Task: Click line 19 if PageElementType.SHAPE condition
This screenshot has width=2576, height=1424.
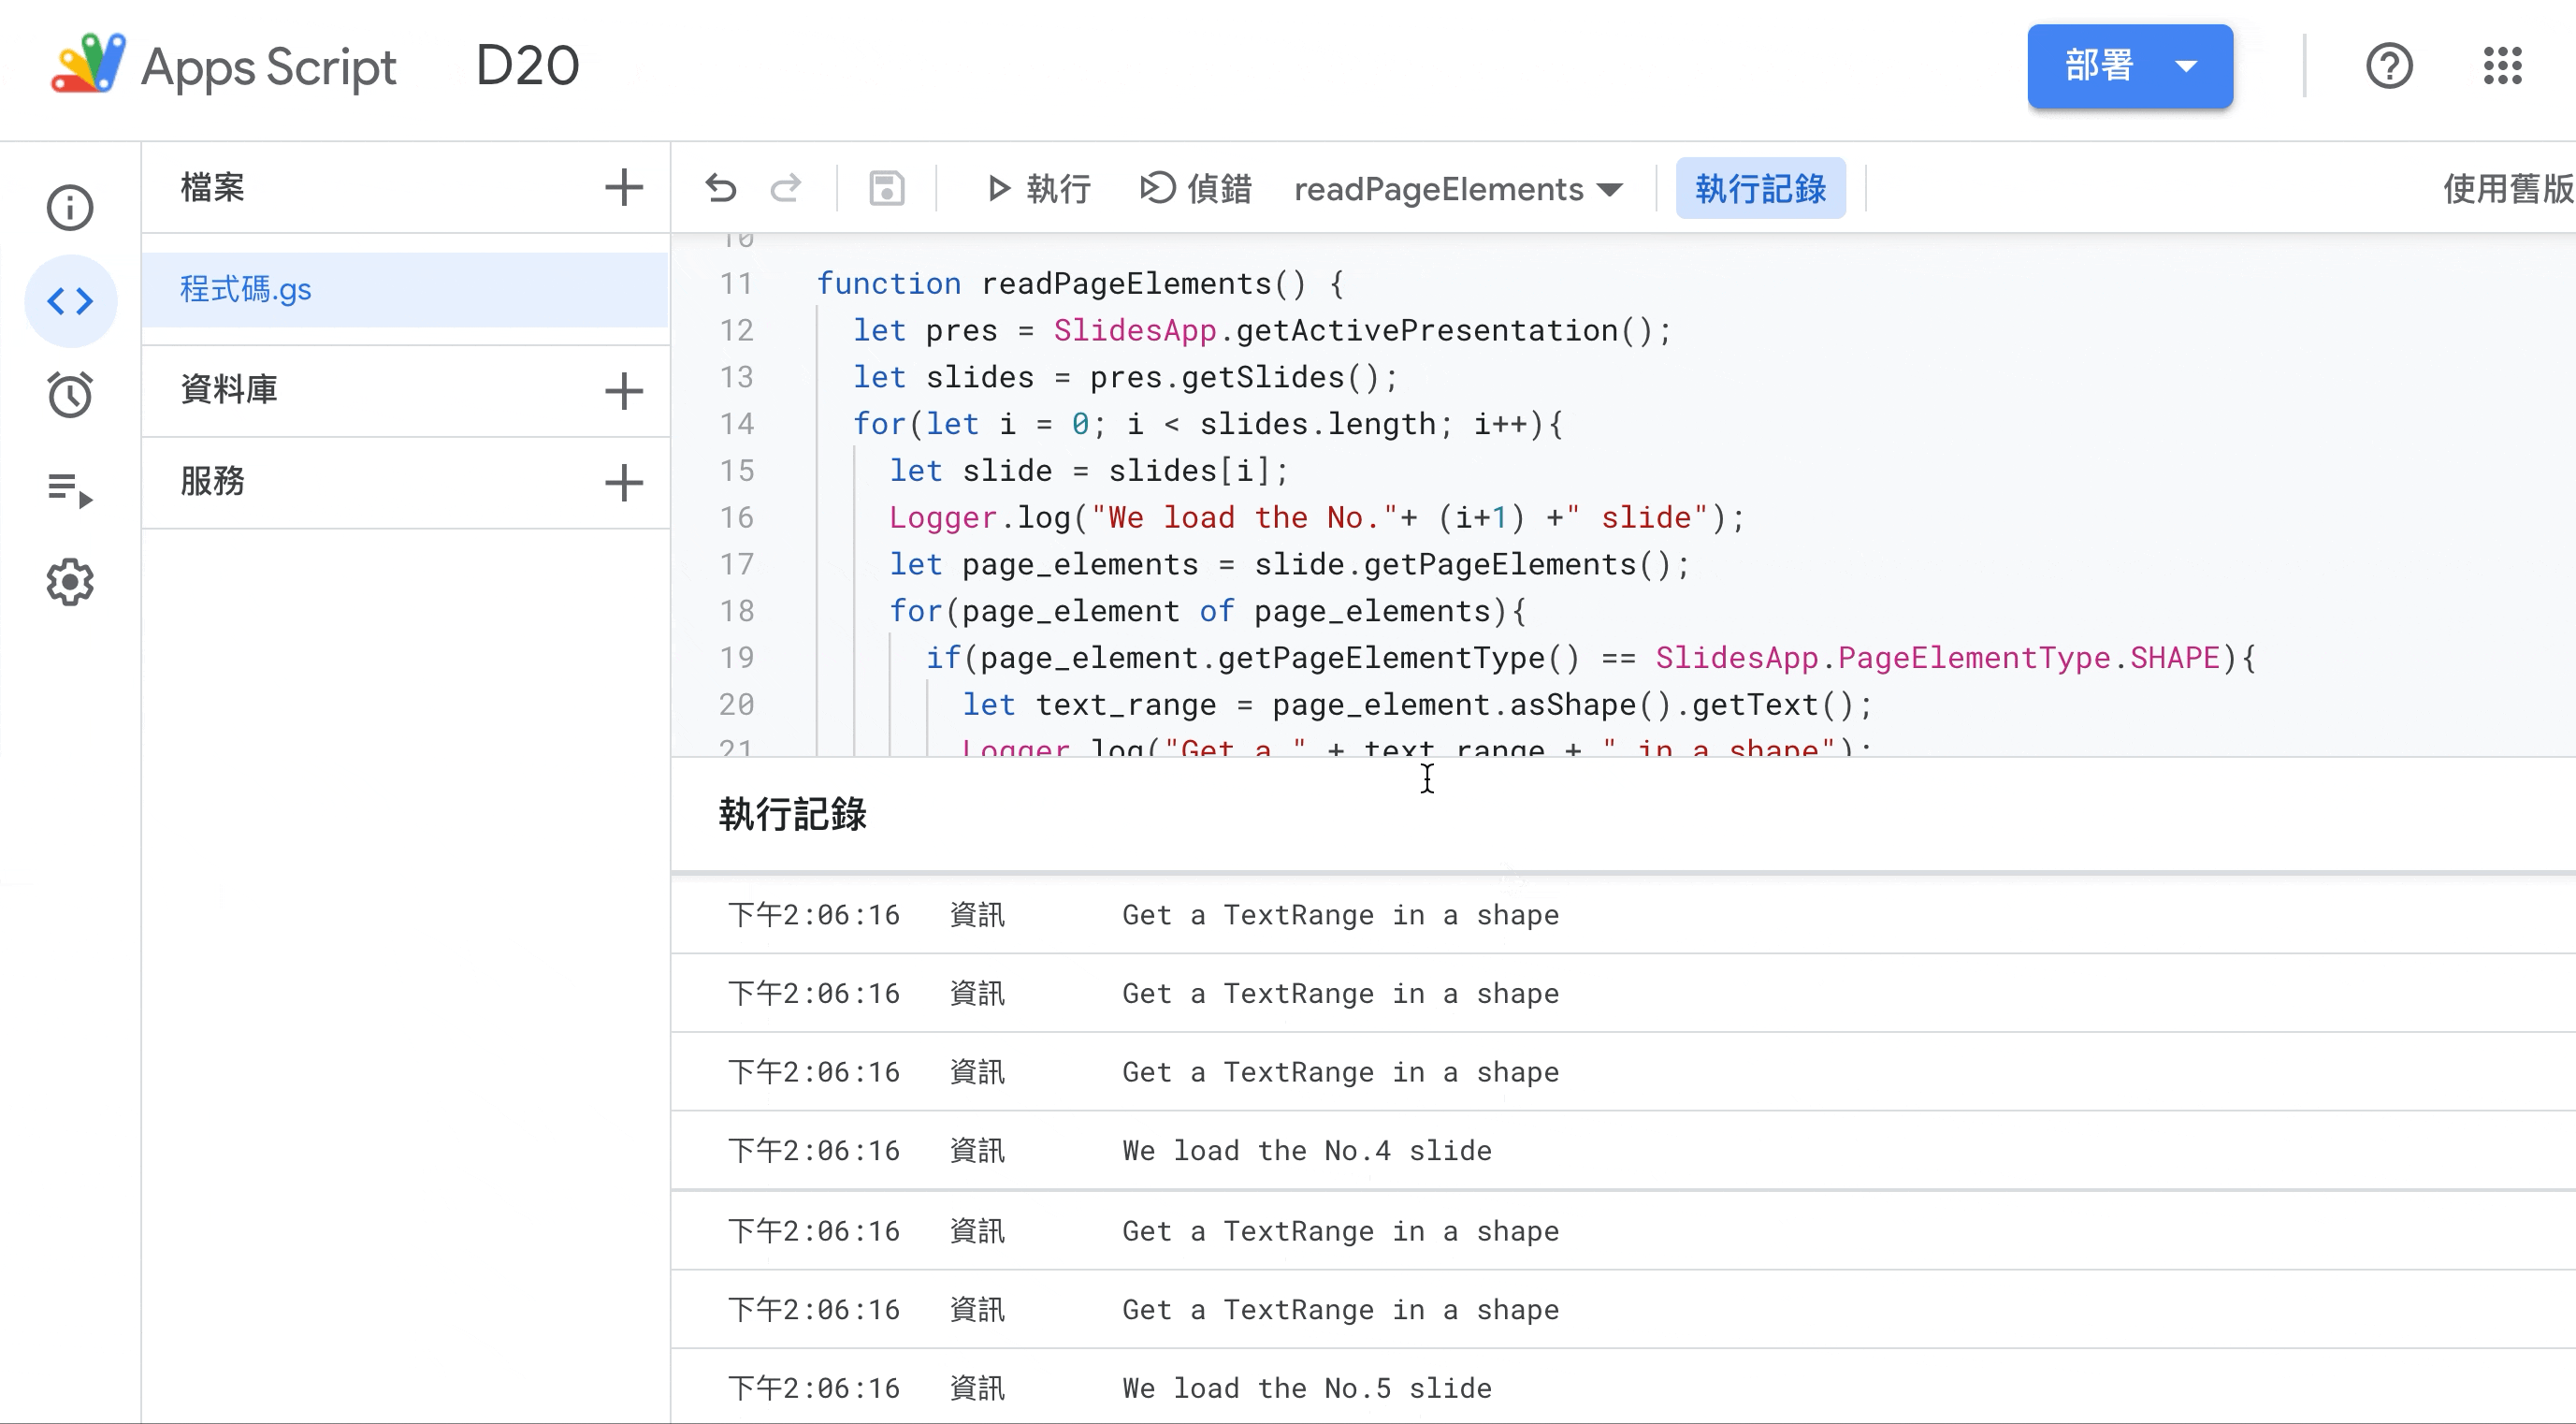Action: click(1591, 658)
